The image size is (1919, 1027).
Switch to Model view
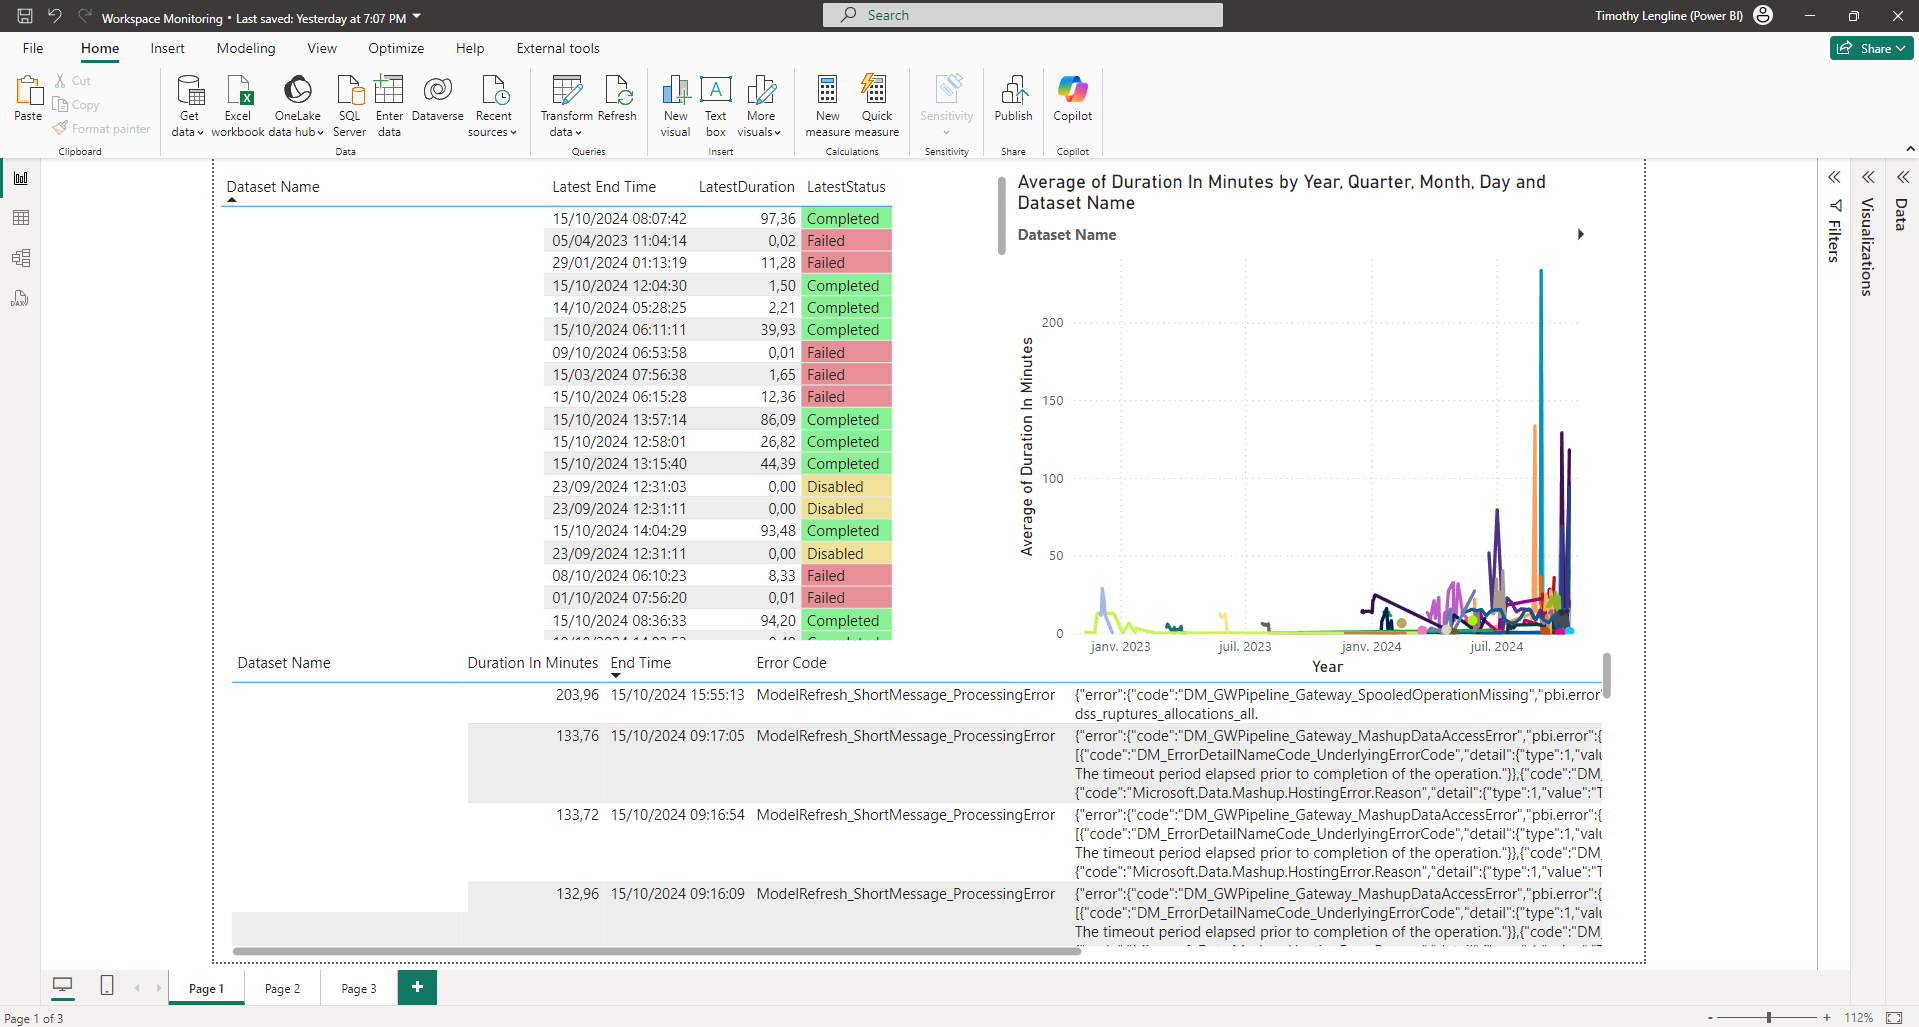[21, 258]
